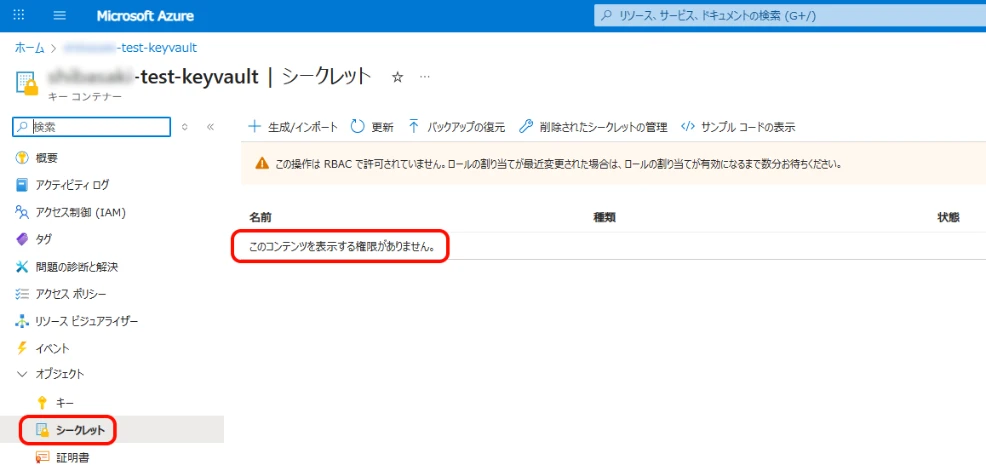The image size is (986, 465).
Task: Click the ホーム breadcrumb link
Action: point(29,47)
